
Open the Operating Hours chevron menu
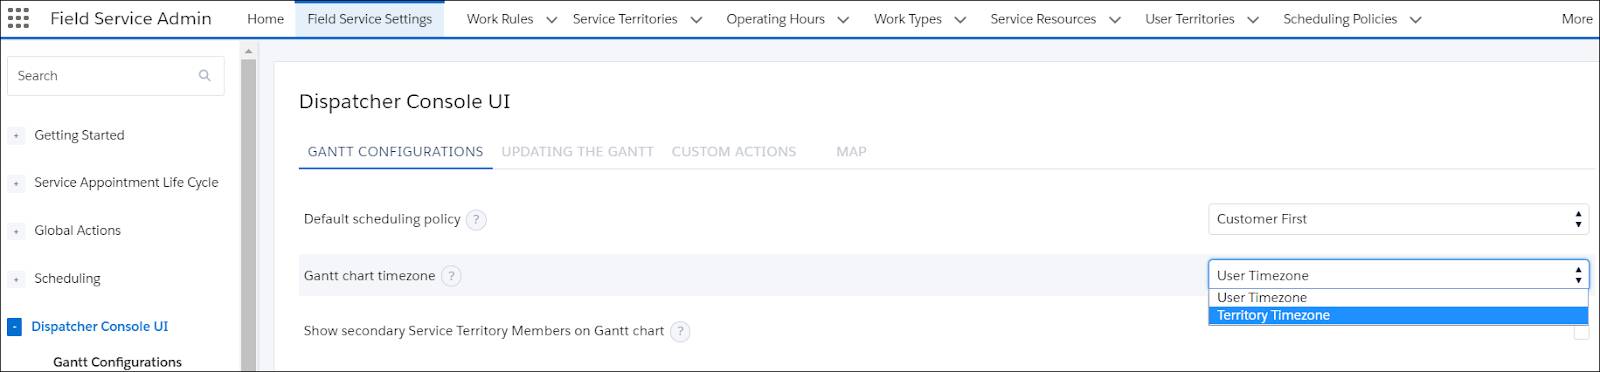click(x=843, y=19)
